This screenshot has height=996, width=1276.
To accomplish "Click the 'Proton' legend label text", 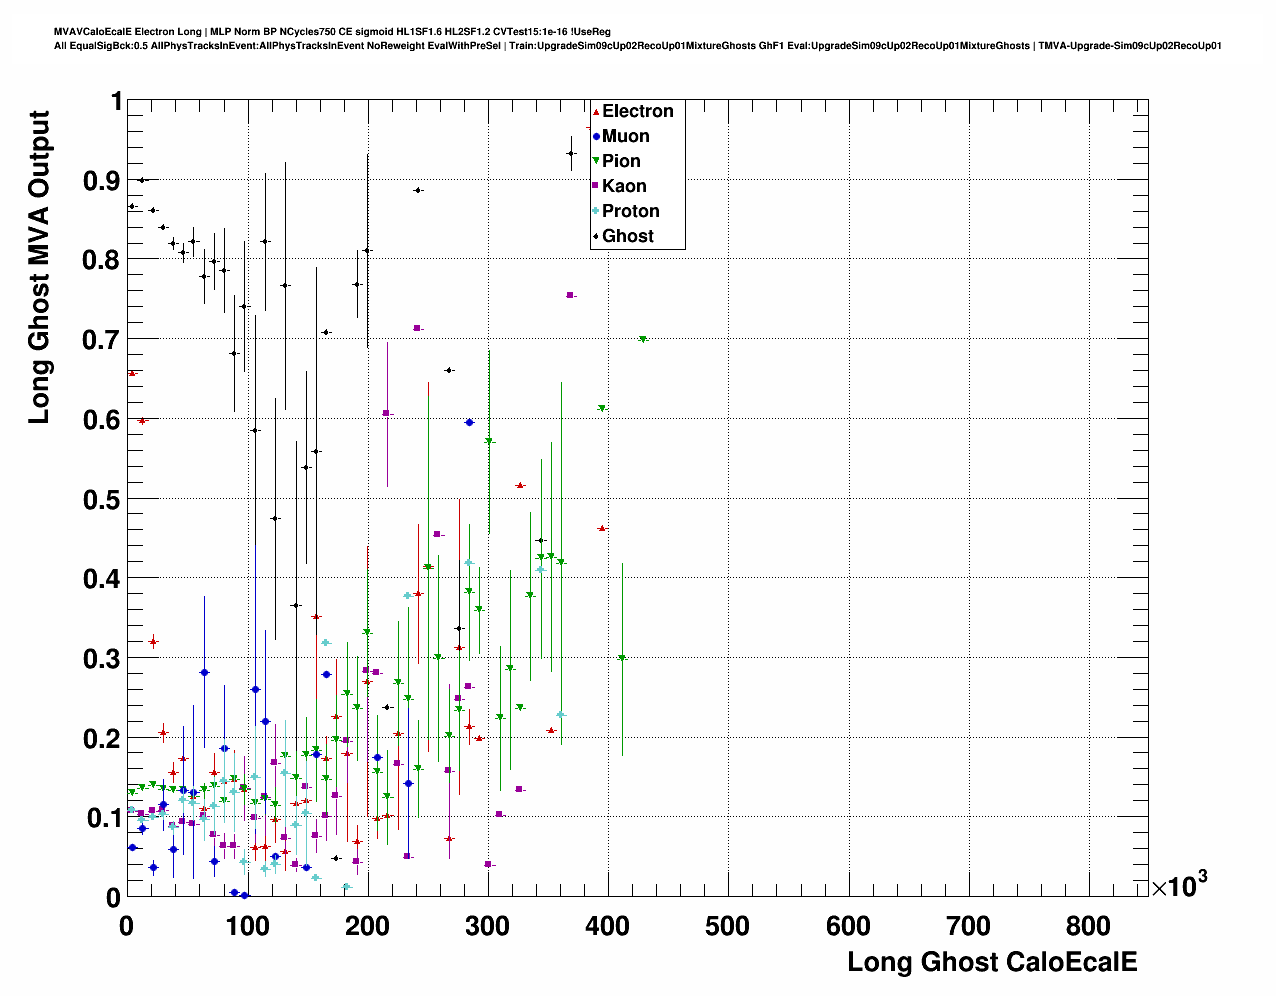I will [630, 211].
